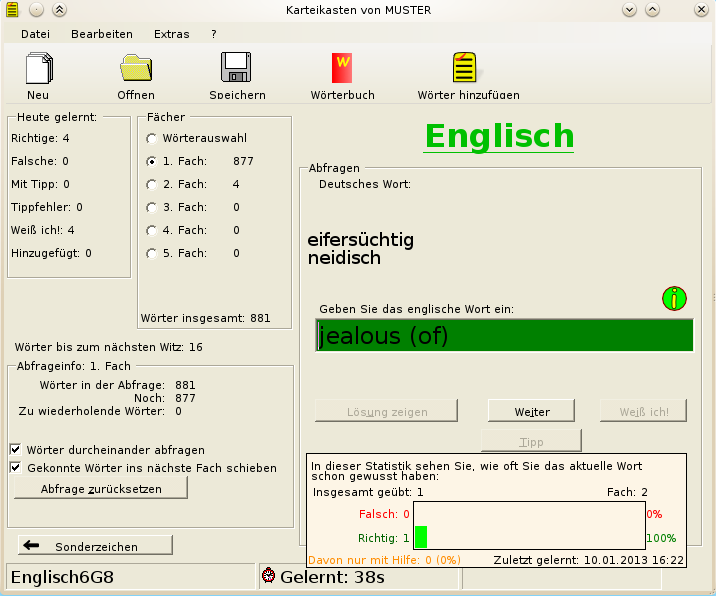Image resolution: width=716 pixels, height=596 pixels.
Task: Click the Hinzugefügt: 0 statistic
Action: tap(51, 253)
